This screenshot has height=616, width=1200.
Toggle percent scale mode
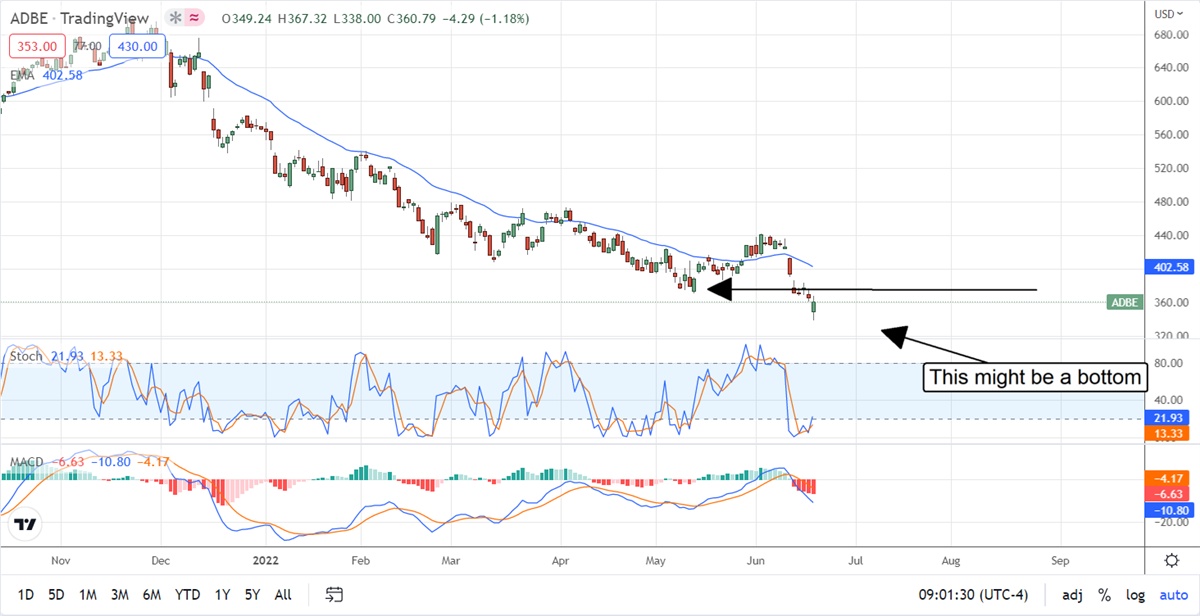click(1105, 595)
